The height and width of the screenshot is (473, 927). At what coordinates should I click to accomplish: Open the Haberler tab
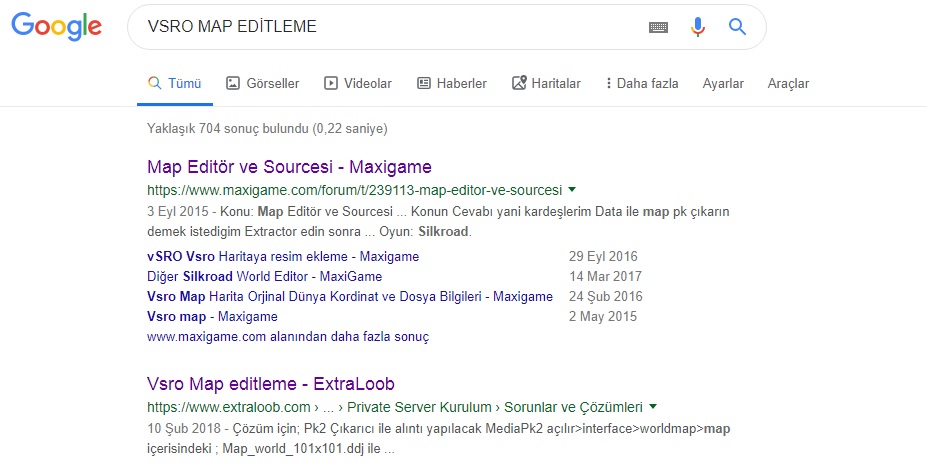[x=452, y=83]
